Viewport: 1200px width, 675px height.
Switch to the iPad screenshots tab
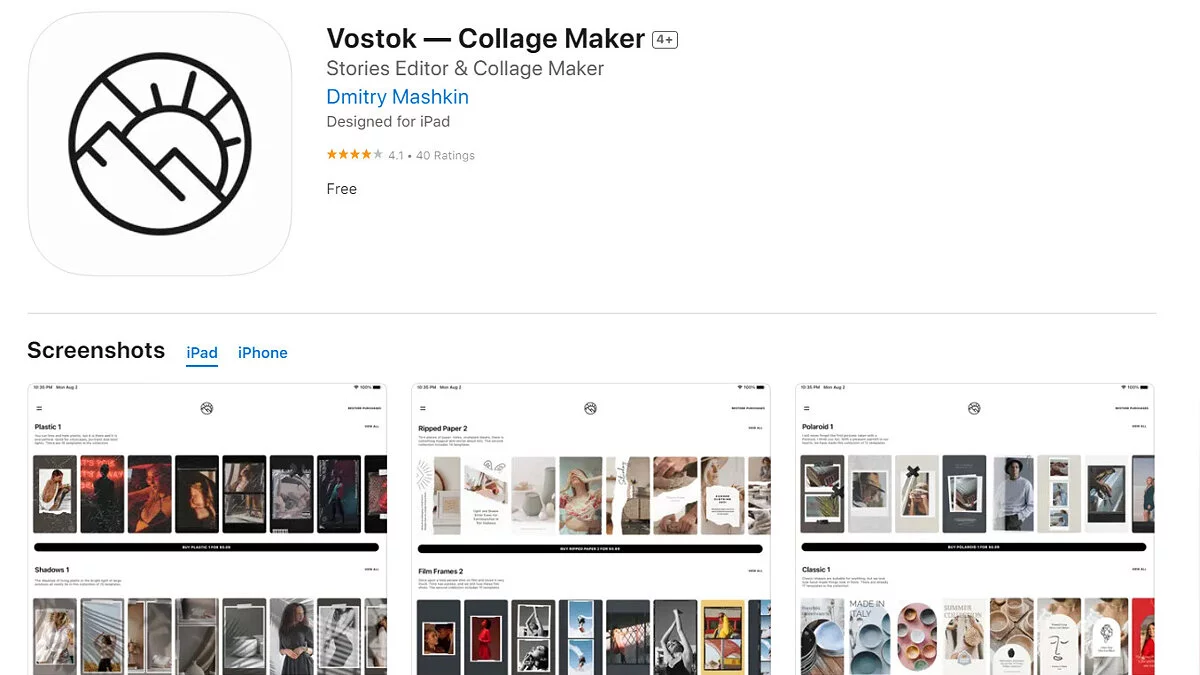pos(202,353)
